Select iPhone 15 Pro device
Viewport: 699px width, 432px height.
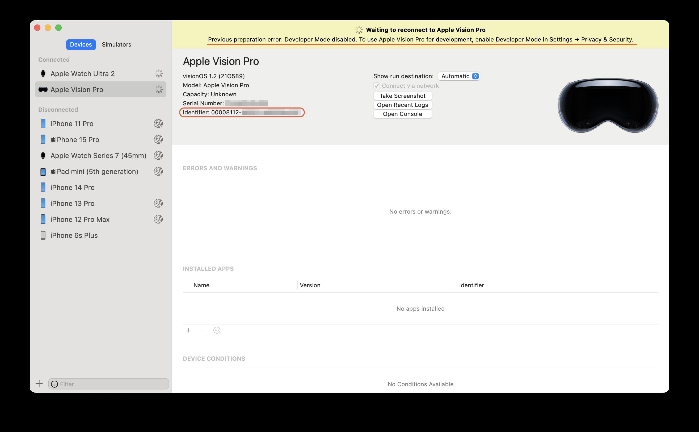click(100, 140)
